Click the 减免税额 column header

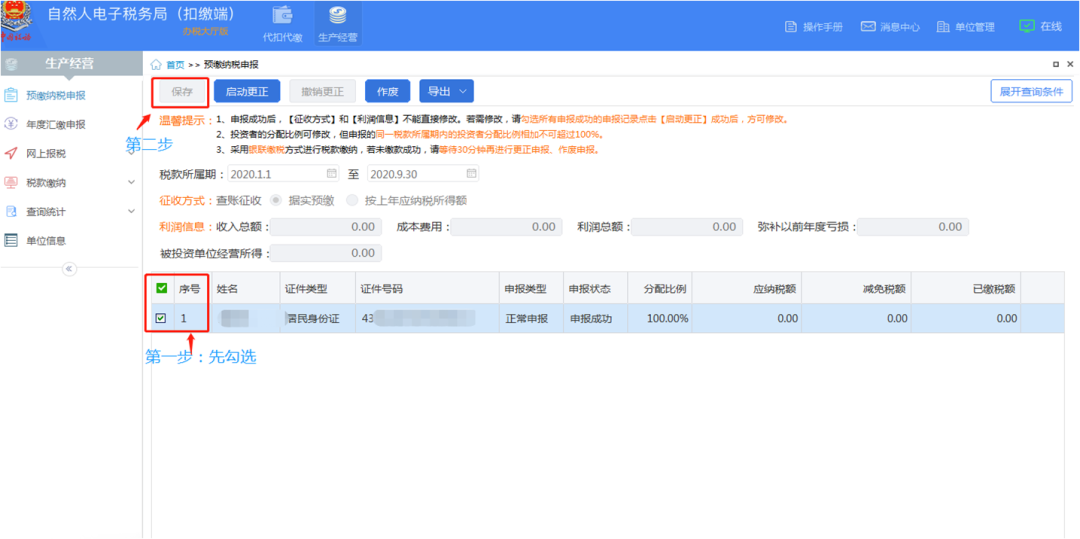(x=856, y=288)
